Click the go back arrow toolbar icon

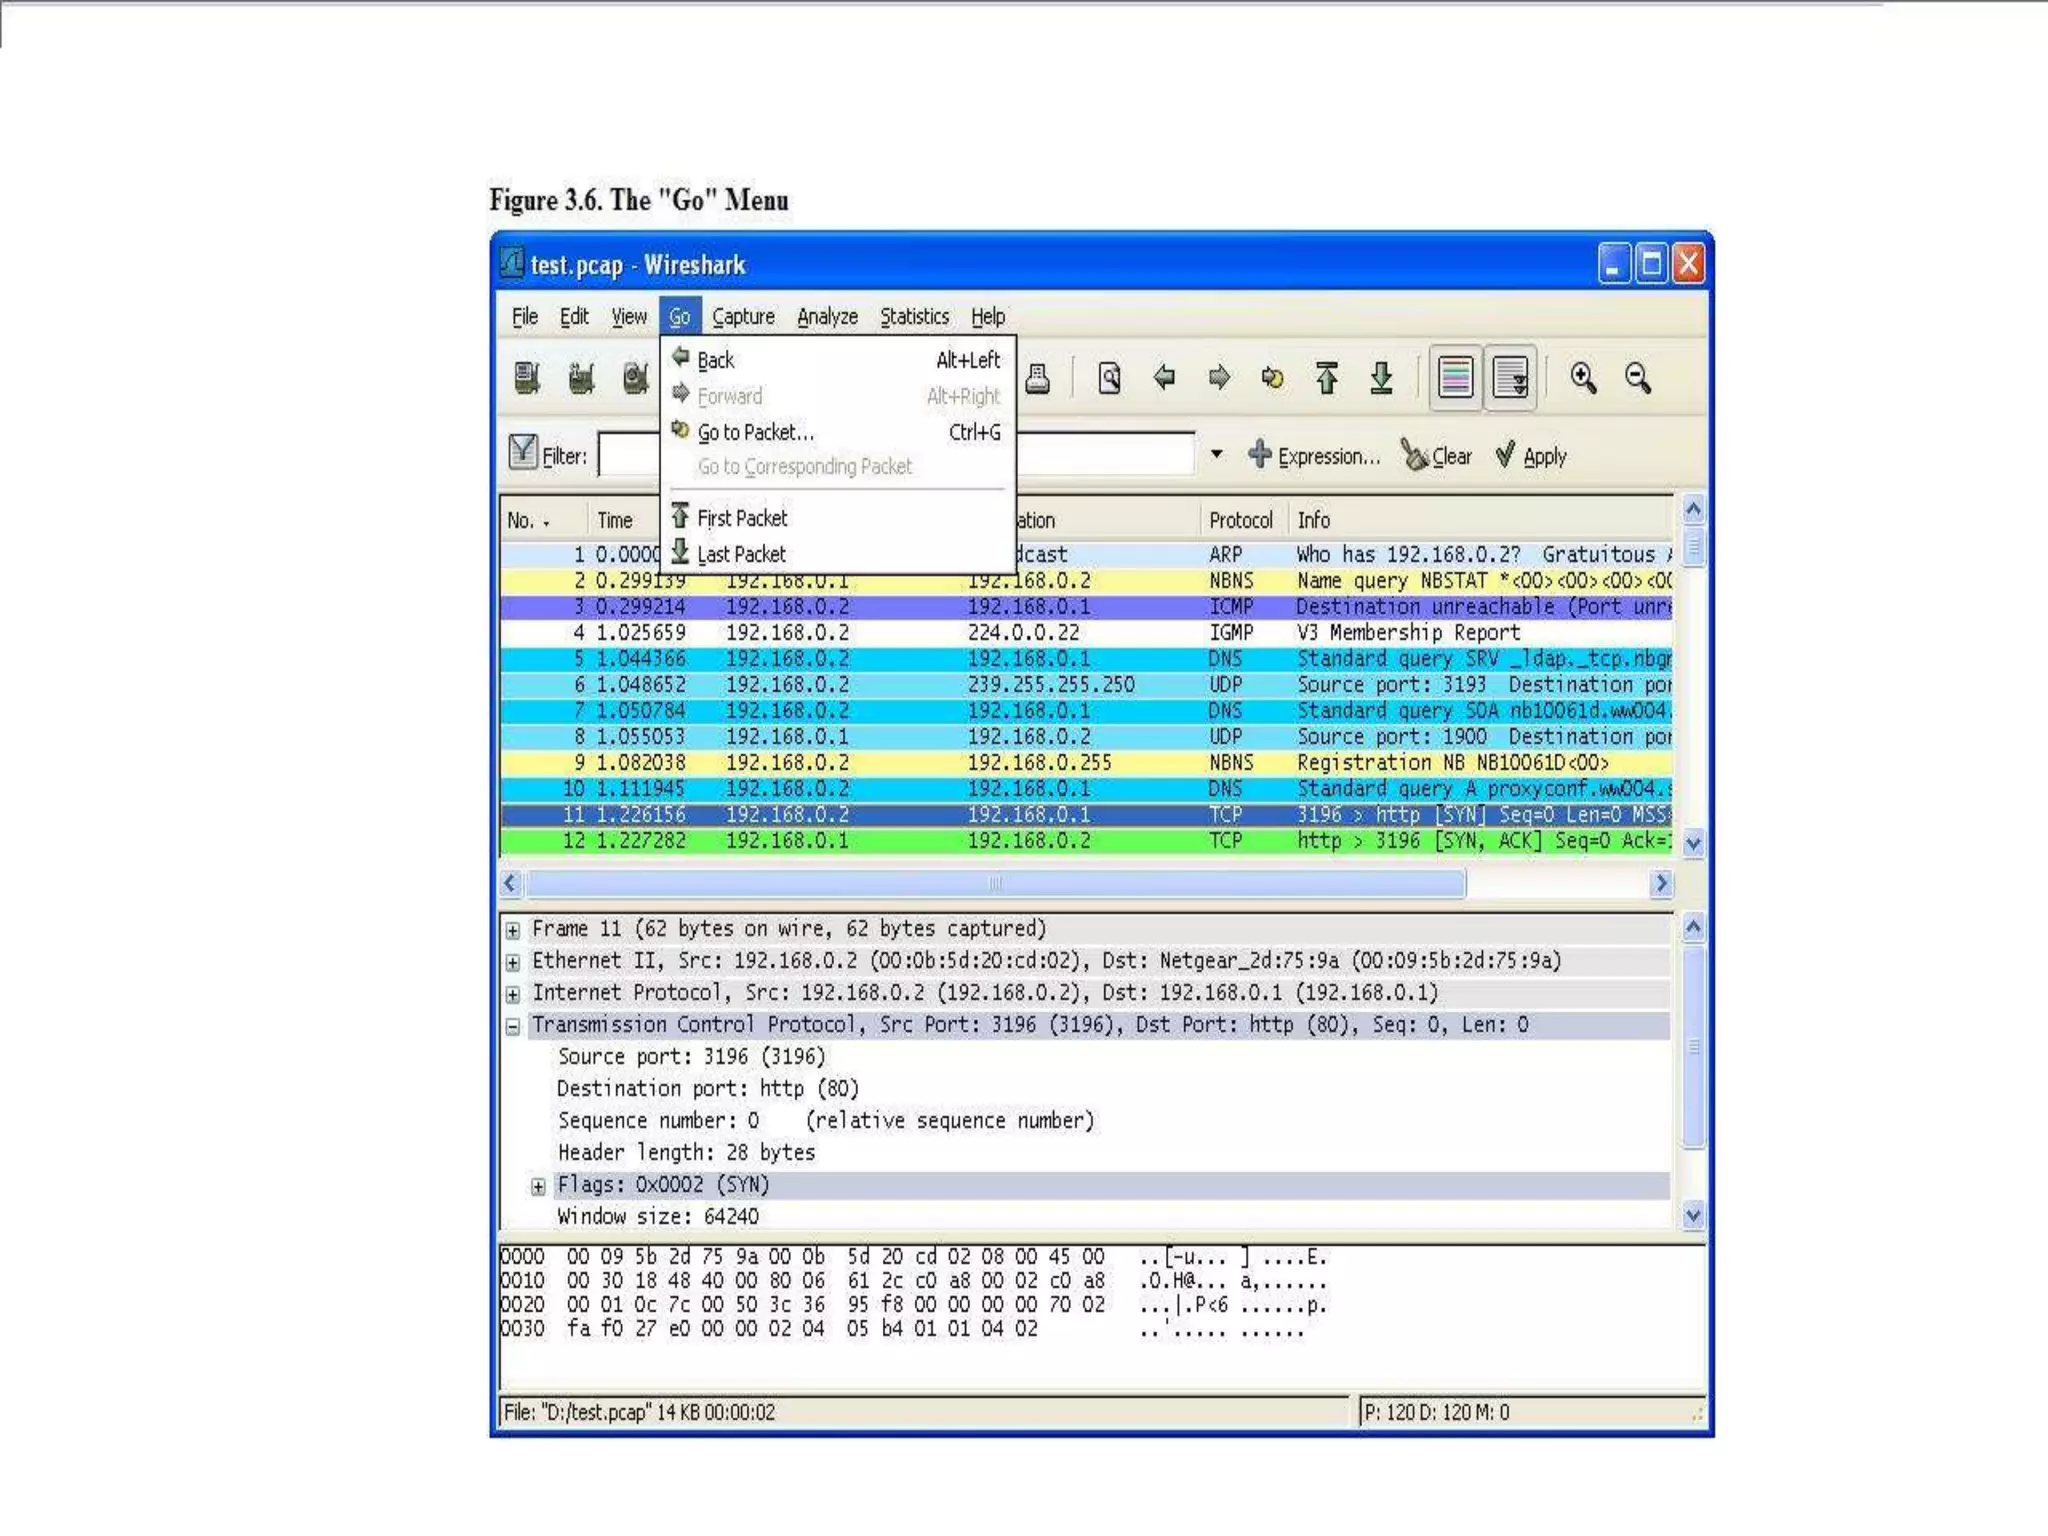tap(1164, 378)
